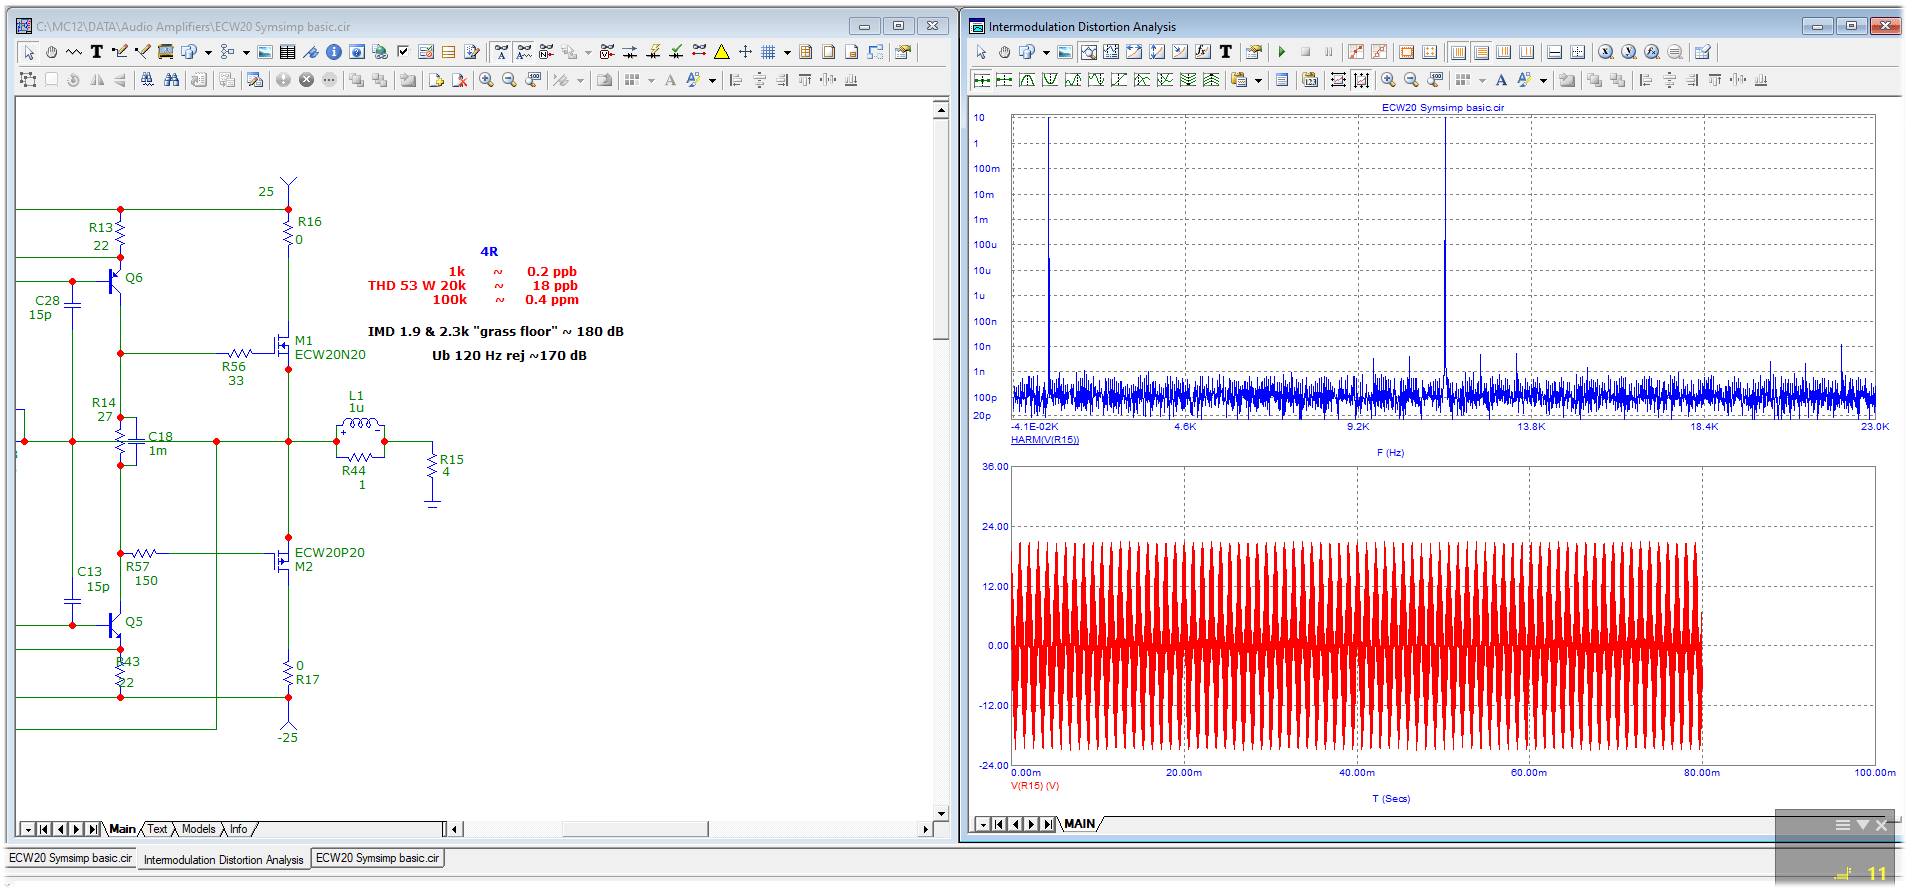Screen dimensions: 1908x889
Task: Click the schematic horizontal scrollbar thumb
Action: point(635,829)
